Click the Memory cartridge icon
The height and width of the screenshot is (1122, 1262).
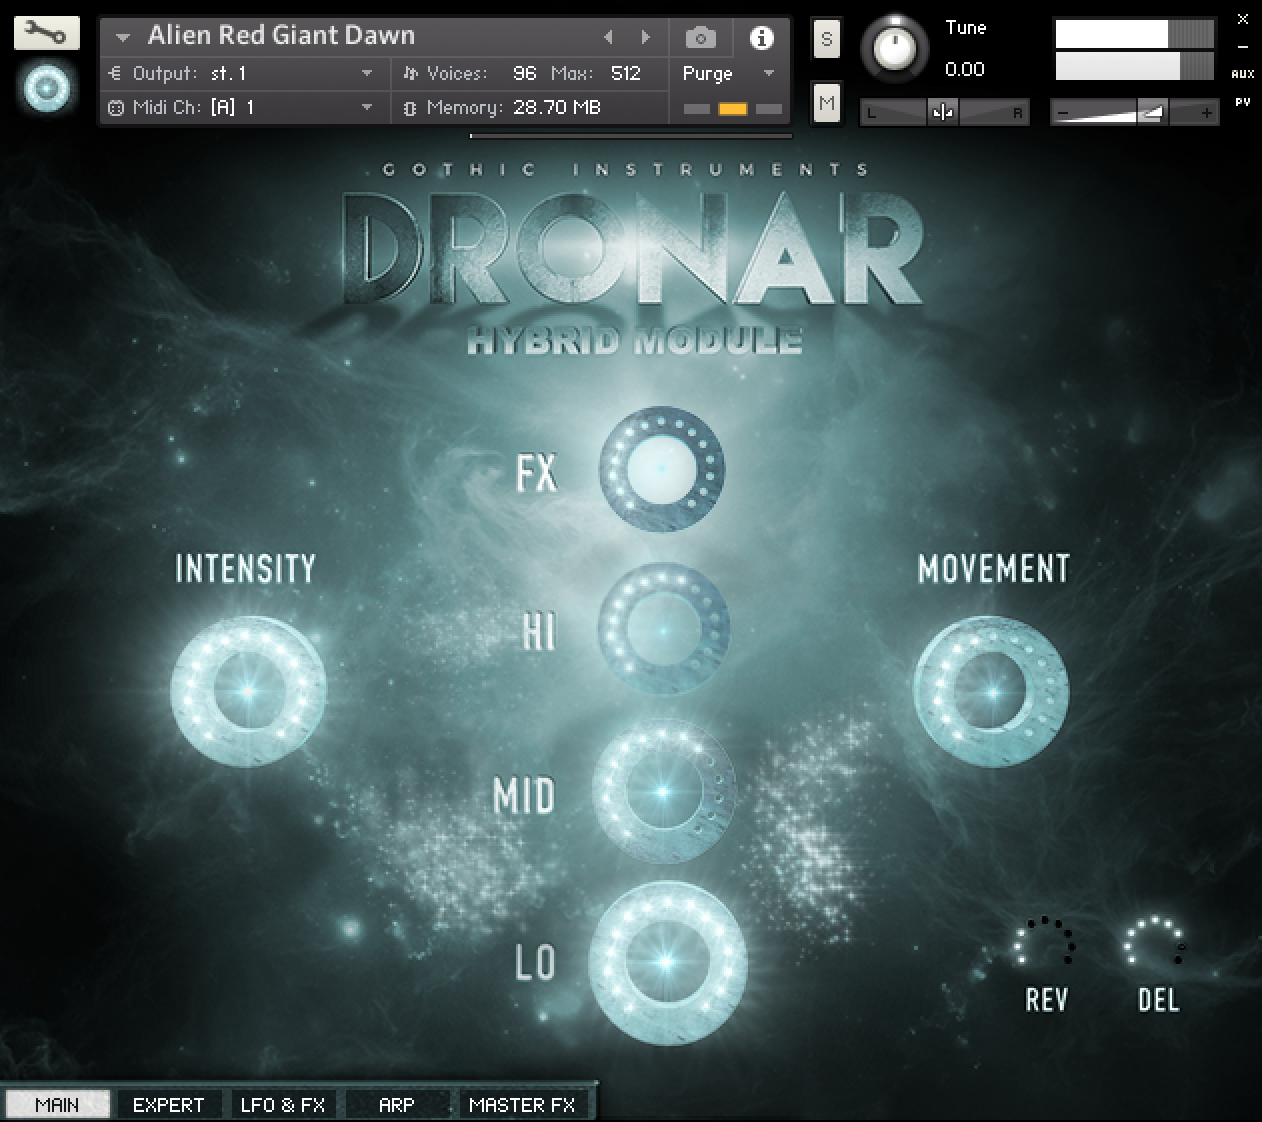(x=410, y=107)
